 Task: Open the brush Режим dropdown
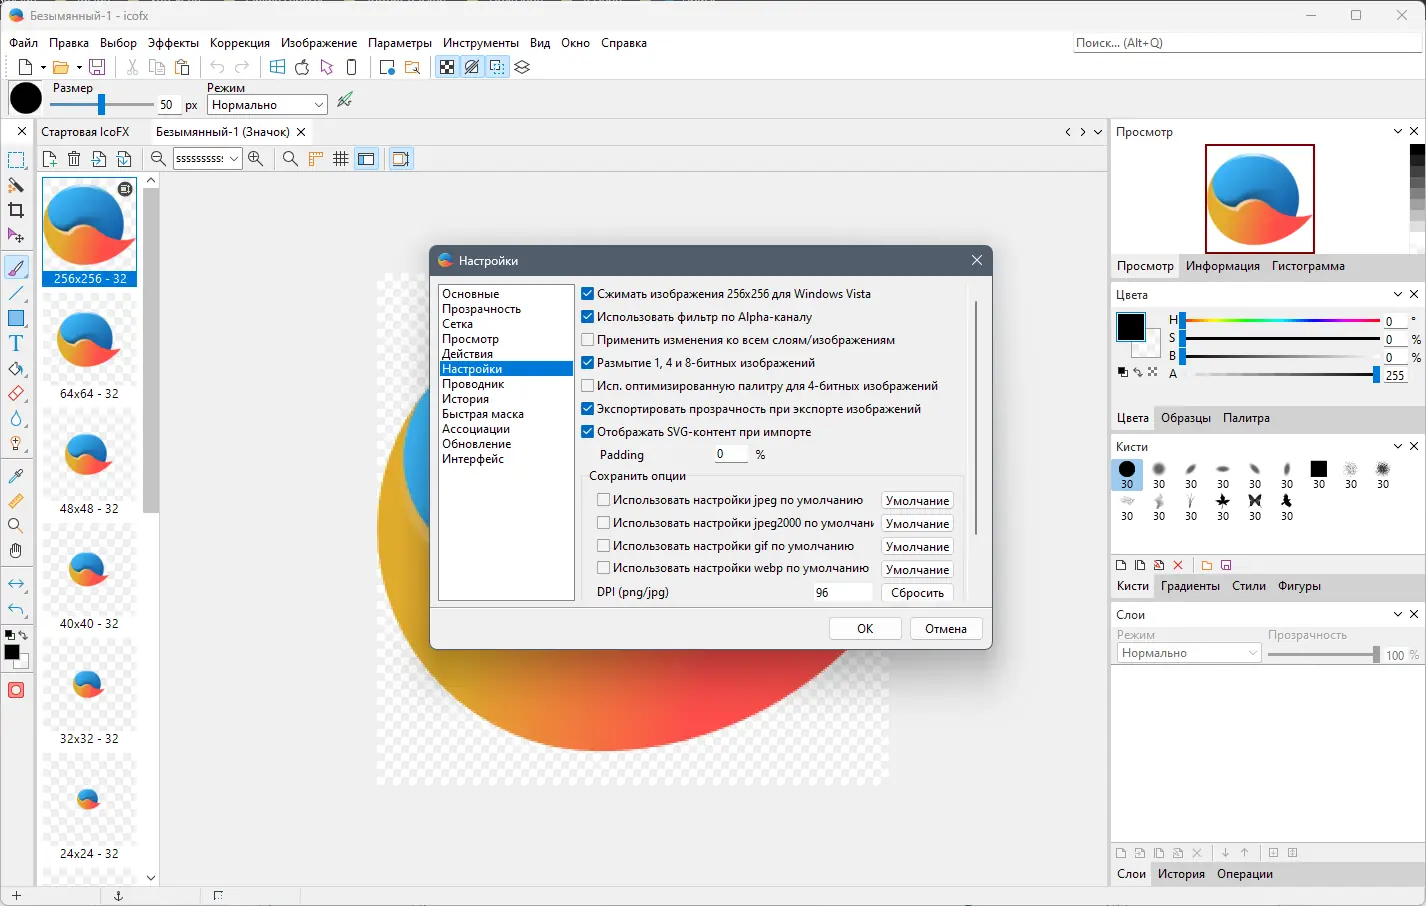267,105
